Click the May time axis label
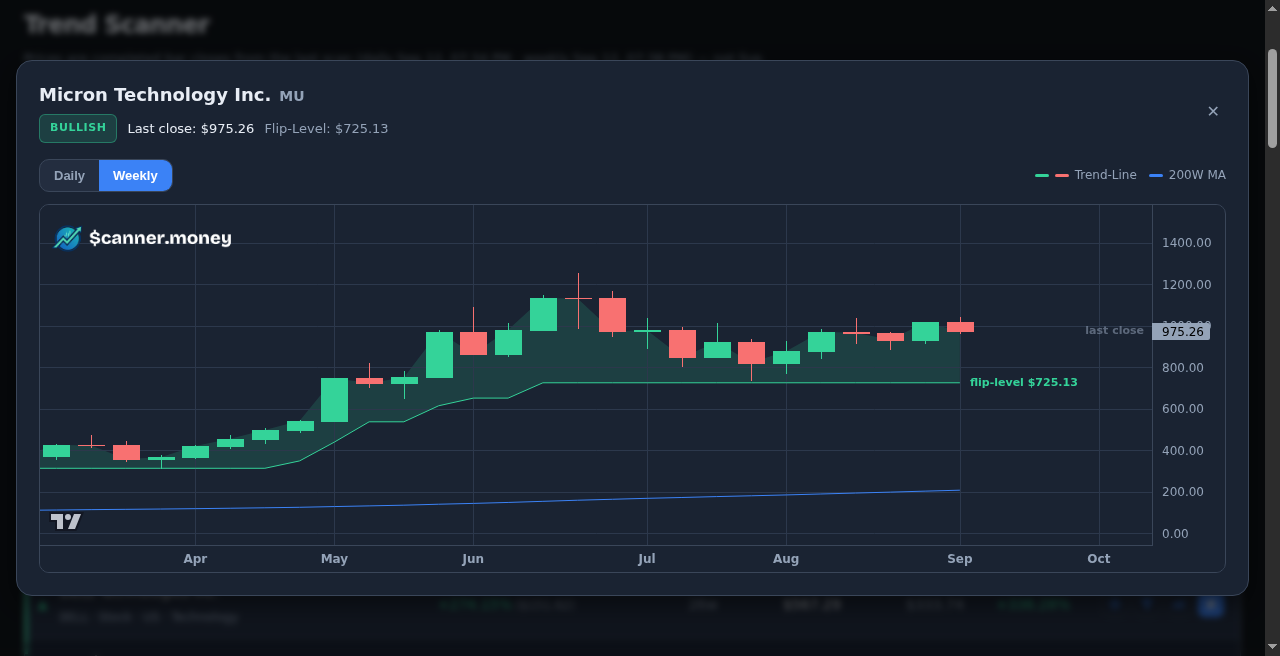The image size is (1280, 656). (334, 559)
